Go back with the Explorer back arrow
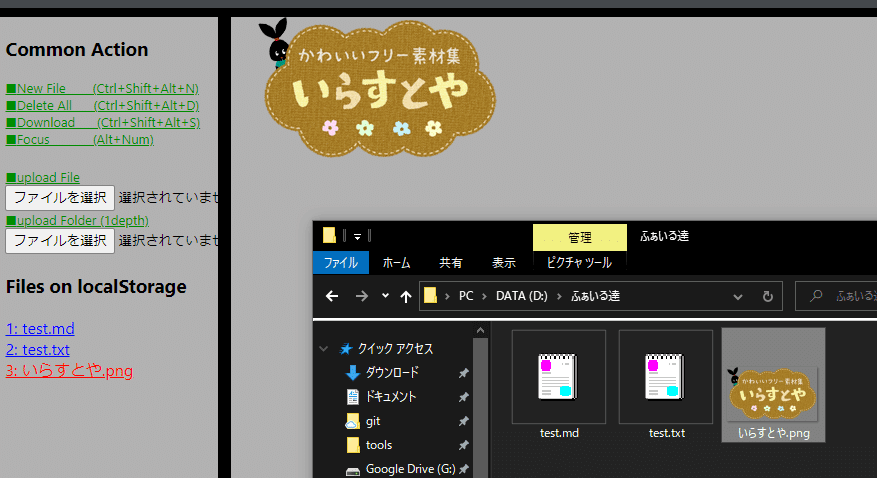Image resolution: width=877 pixels, height=478 pixels. tap(332, 296)
